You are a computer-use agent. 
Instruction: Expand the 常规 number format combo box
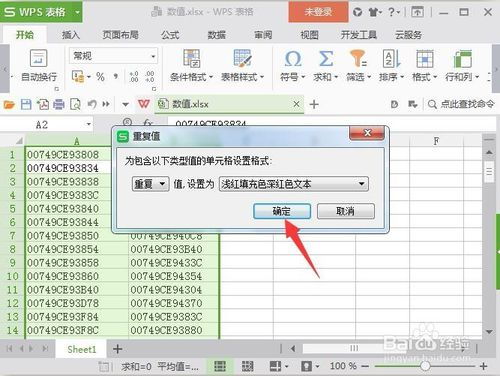pos(113,56)
